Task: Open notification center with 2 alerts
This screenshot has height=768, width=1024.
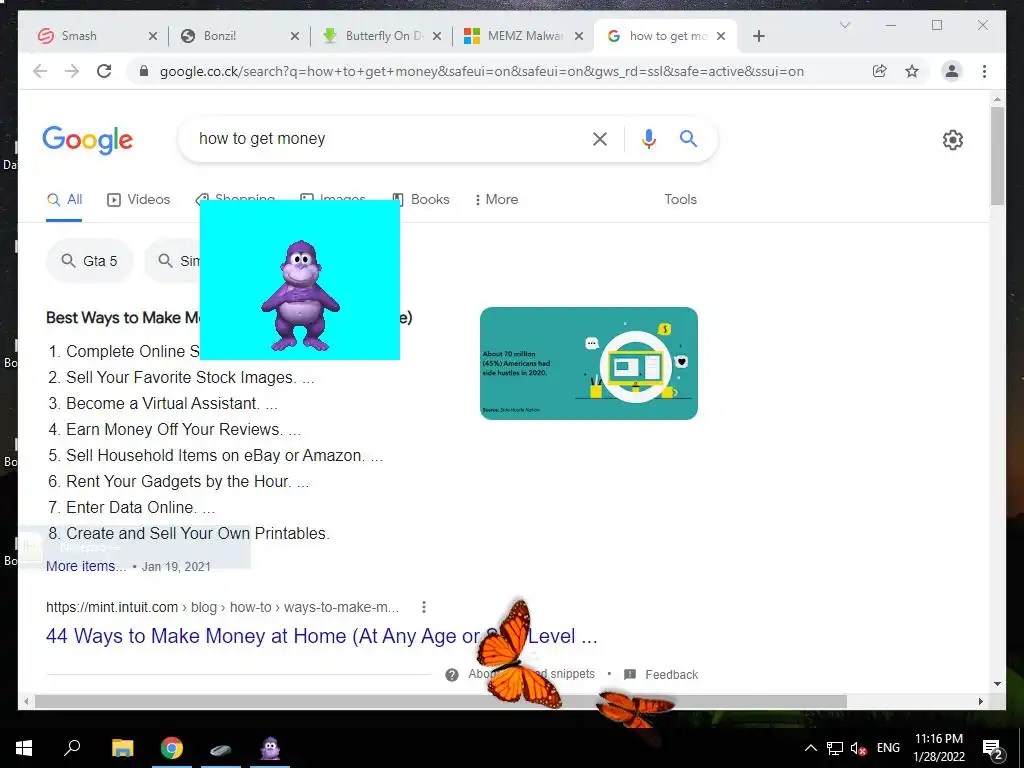Action: click(993, 750)
